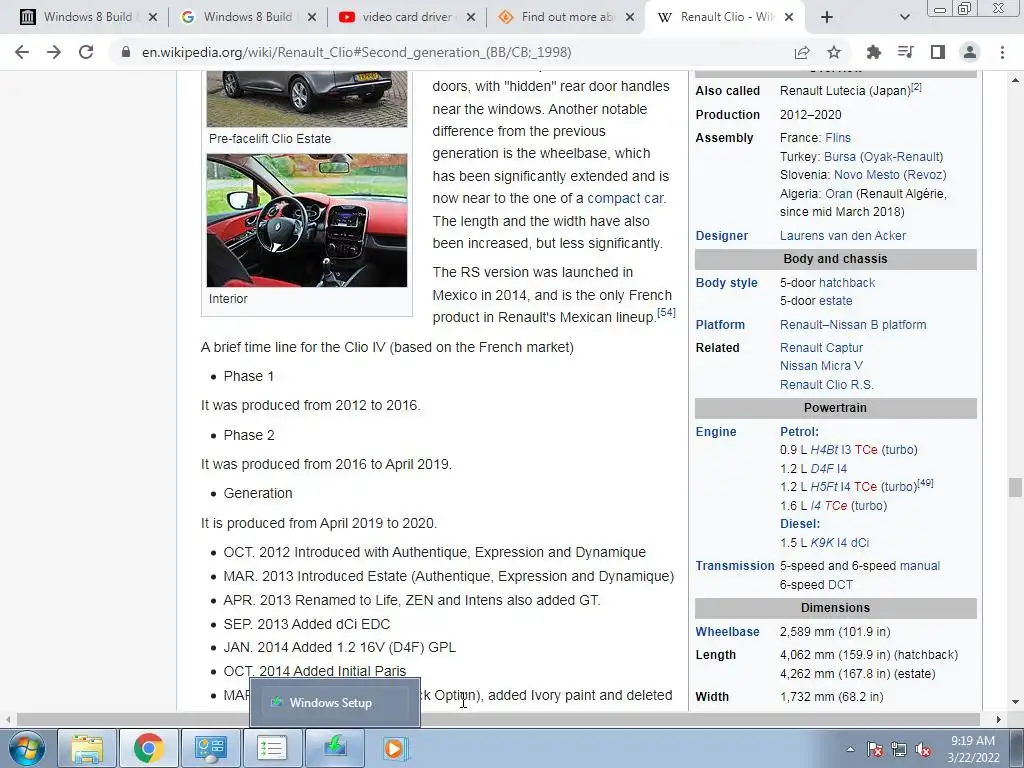This screenshot has height=768, width=1024.
Task: Reload the Wikipedia page
Action: point(86,52)
